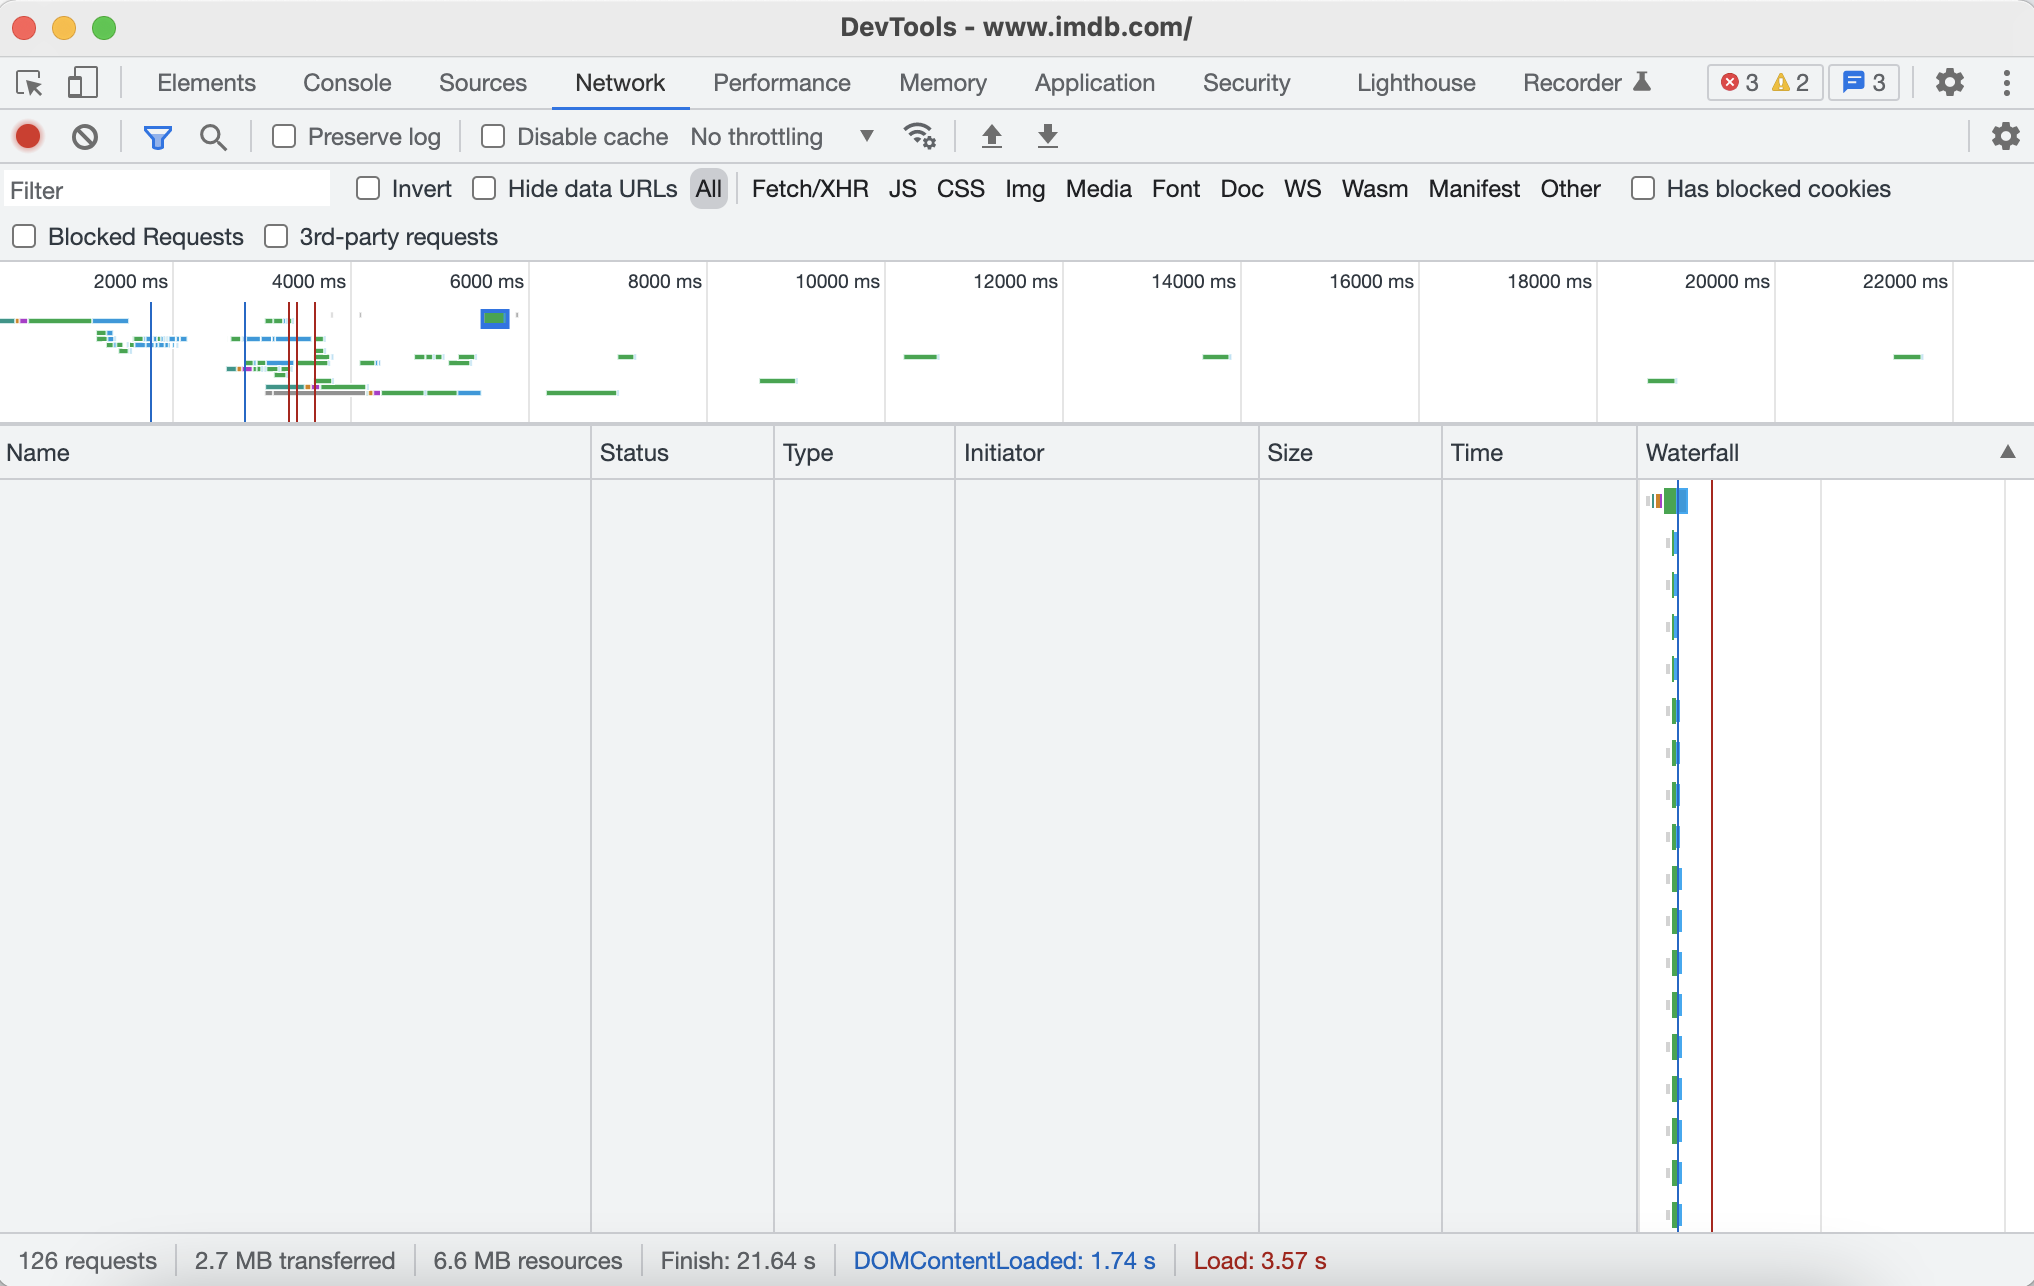Stop recording network log
The height and width of the screenshot is (1286, 2034).
tap(28, 137)
